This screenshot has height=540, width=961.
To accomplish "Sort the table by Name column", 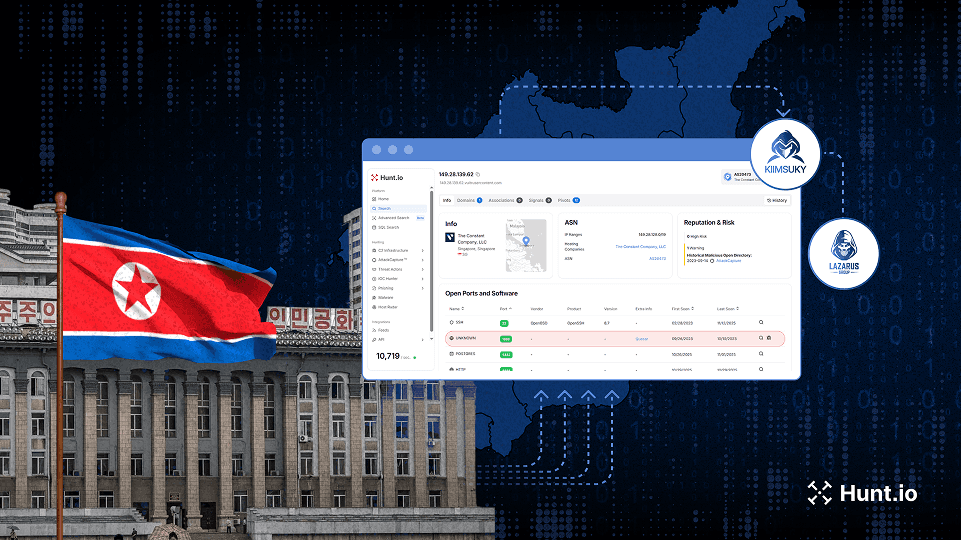I will tap(457, 309).
